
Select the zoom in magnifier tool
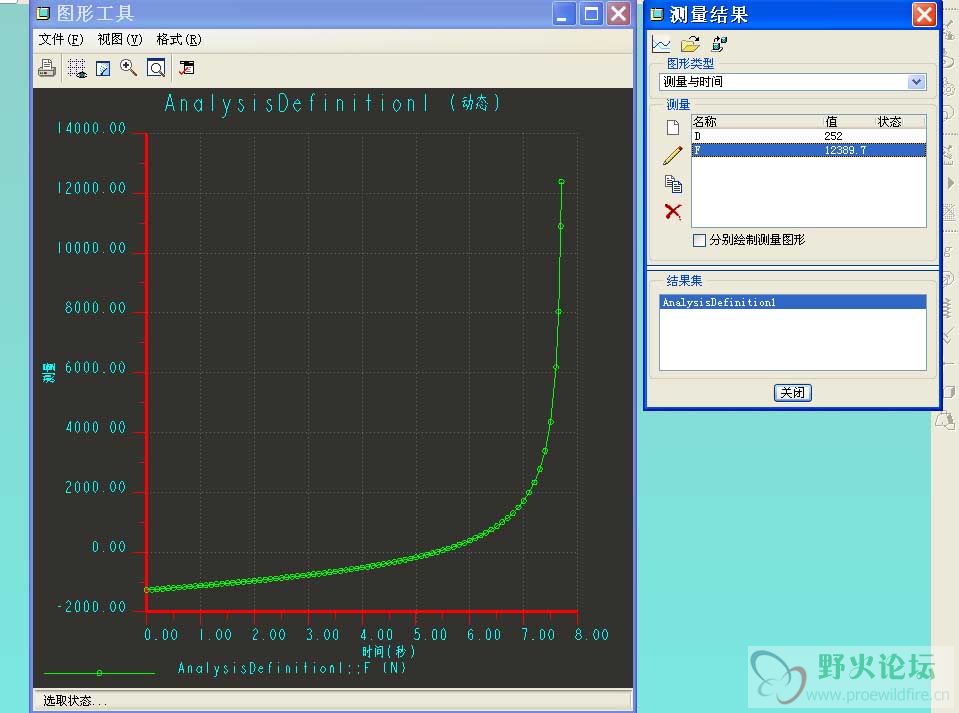[x=128, y=68]
